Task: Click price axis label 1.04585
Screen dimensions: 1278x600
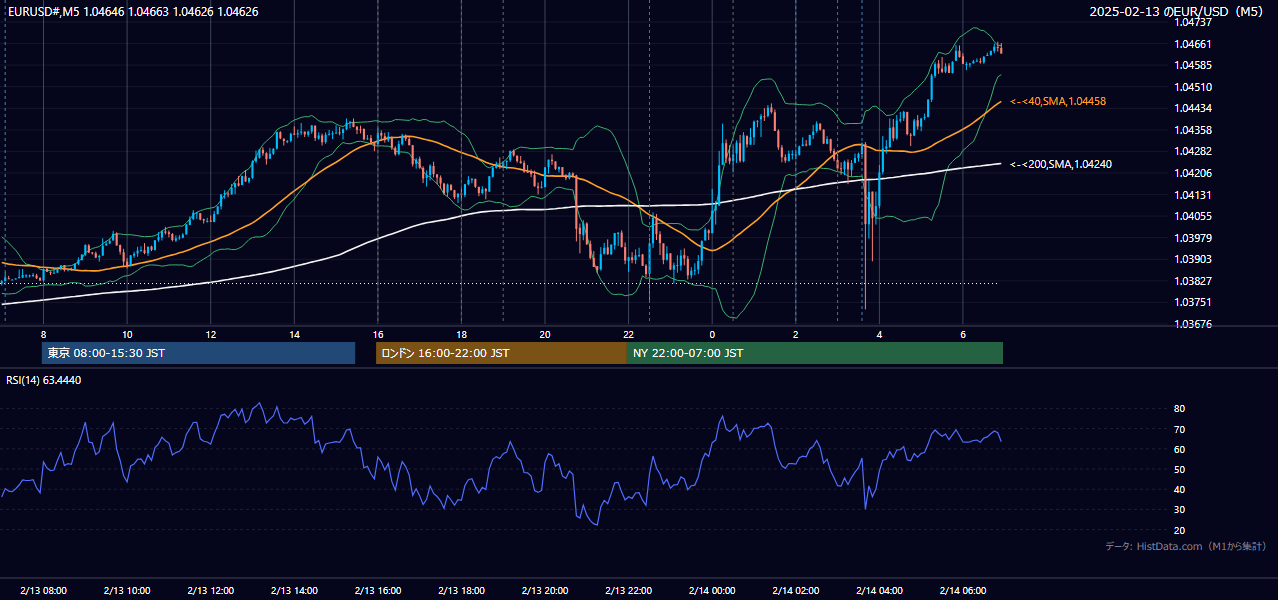Action: point(1192,65)
